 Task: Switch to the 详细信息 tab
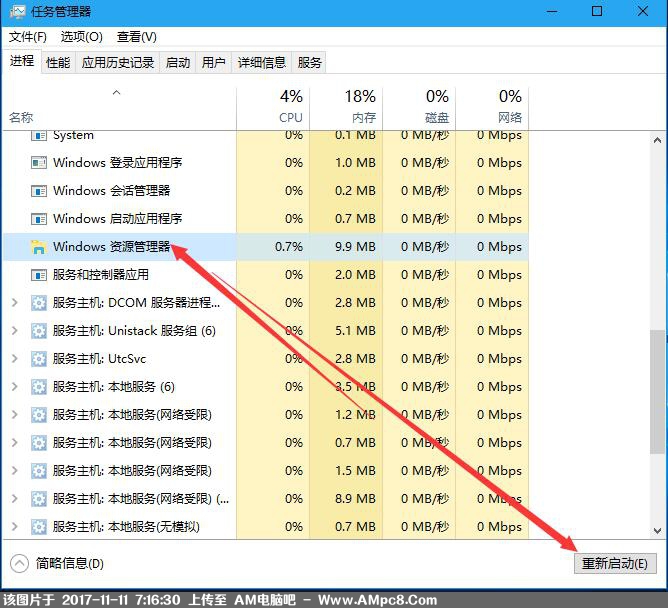(262, 63)
